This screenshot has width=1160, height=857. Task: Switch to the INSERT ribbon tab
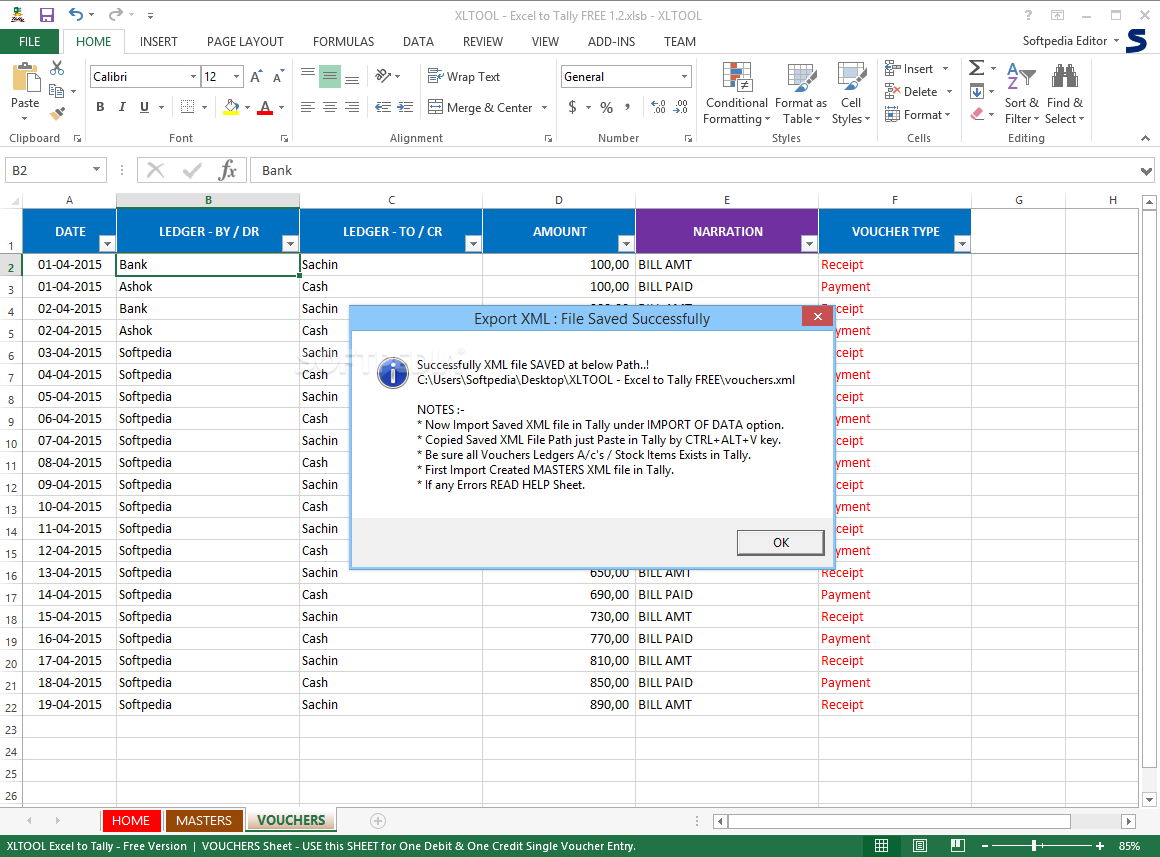pos(158,41)
